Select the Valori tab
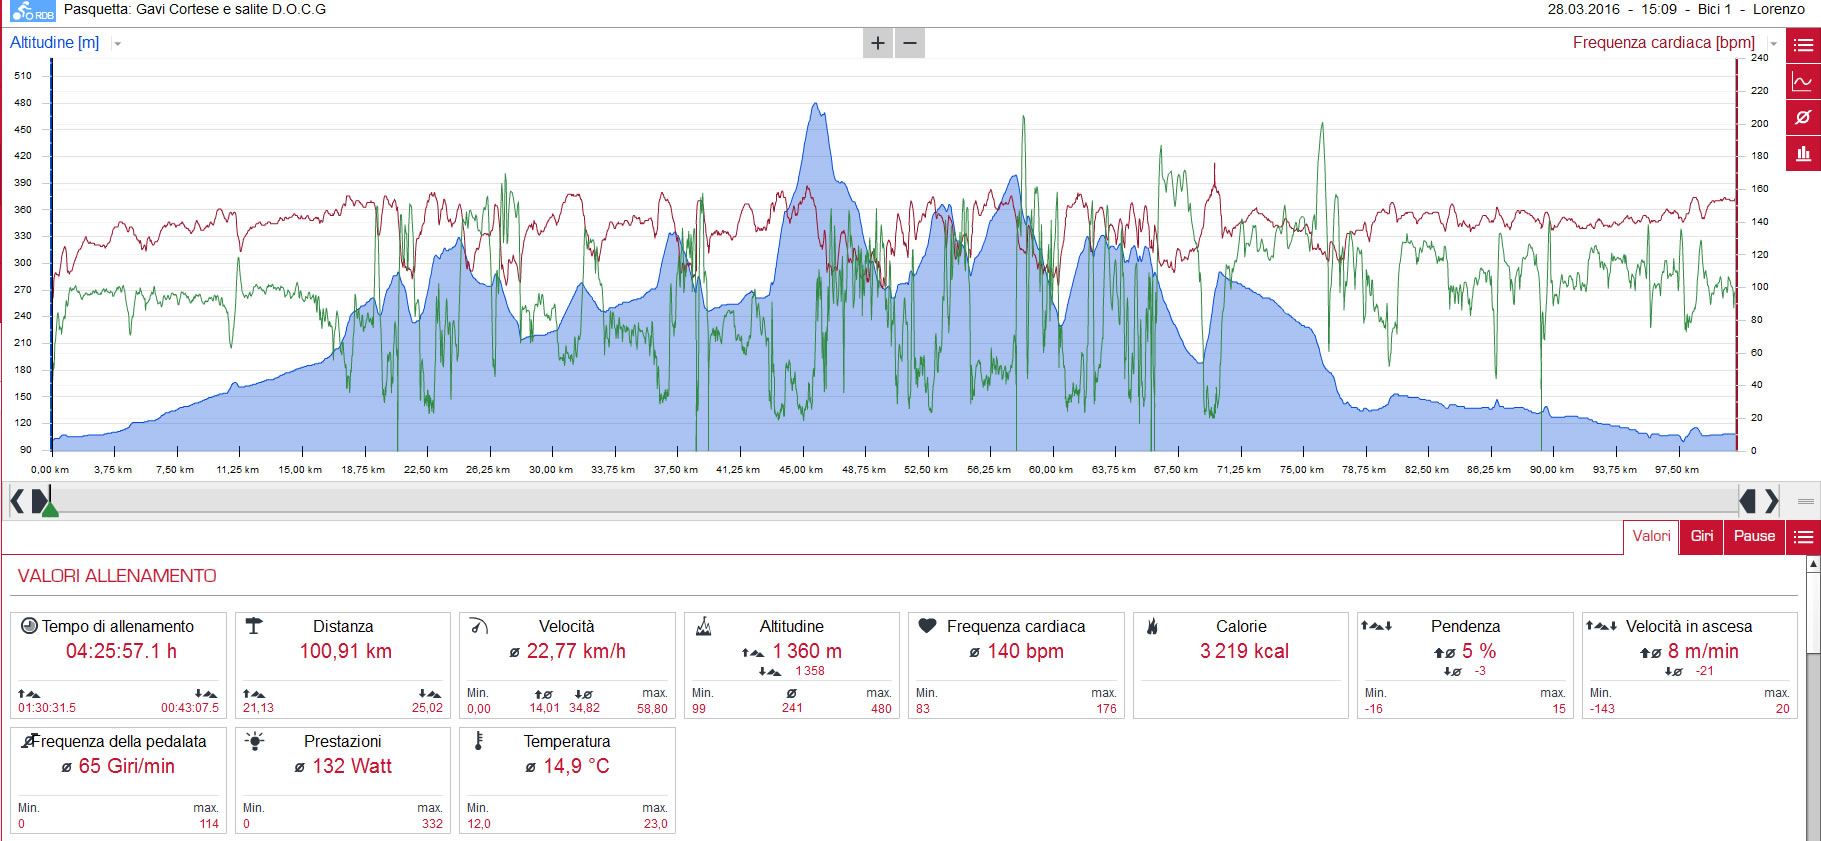Screen dimensions: 1821x841 point(1651,537)
